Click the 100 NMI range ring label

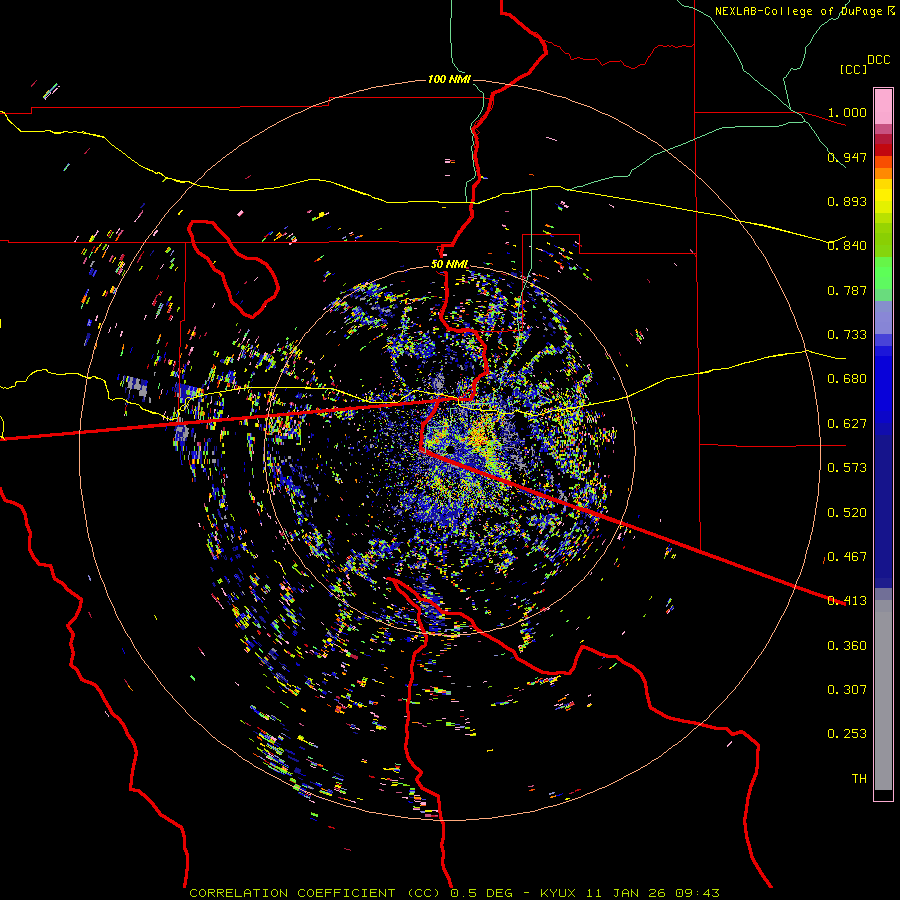449,79
